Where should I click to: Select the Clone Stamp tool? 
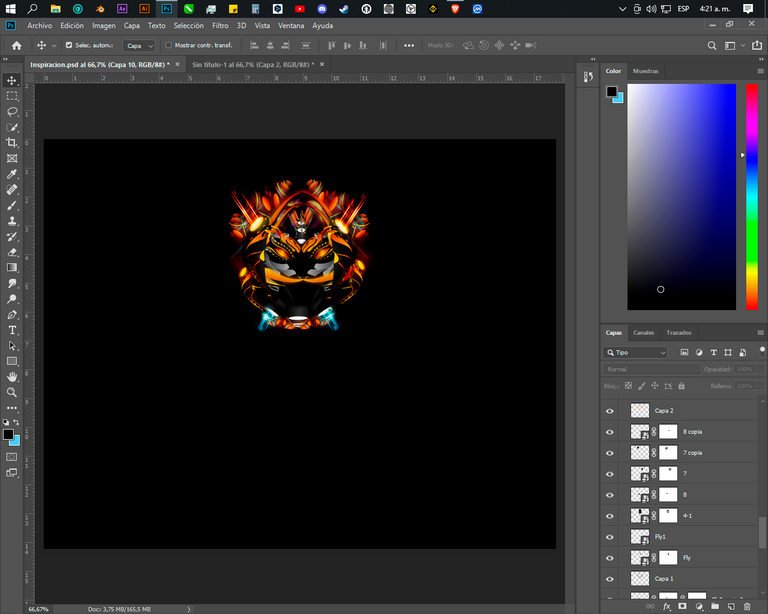[x=12, y=221]
